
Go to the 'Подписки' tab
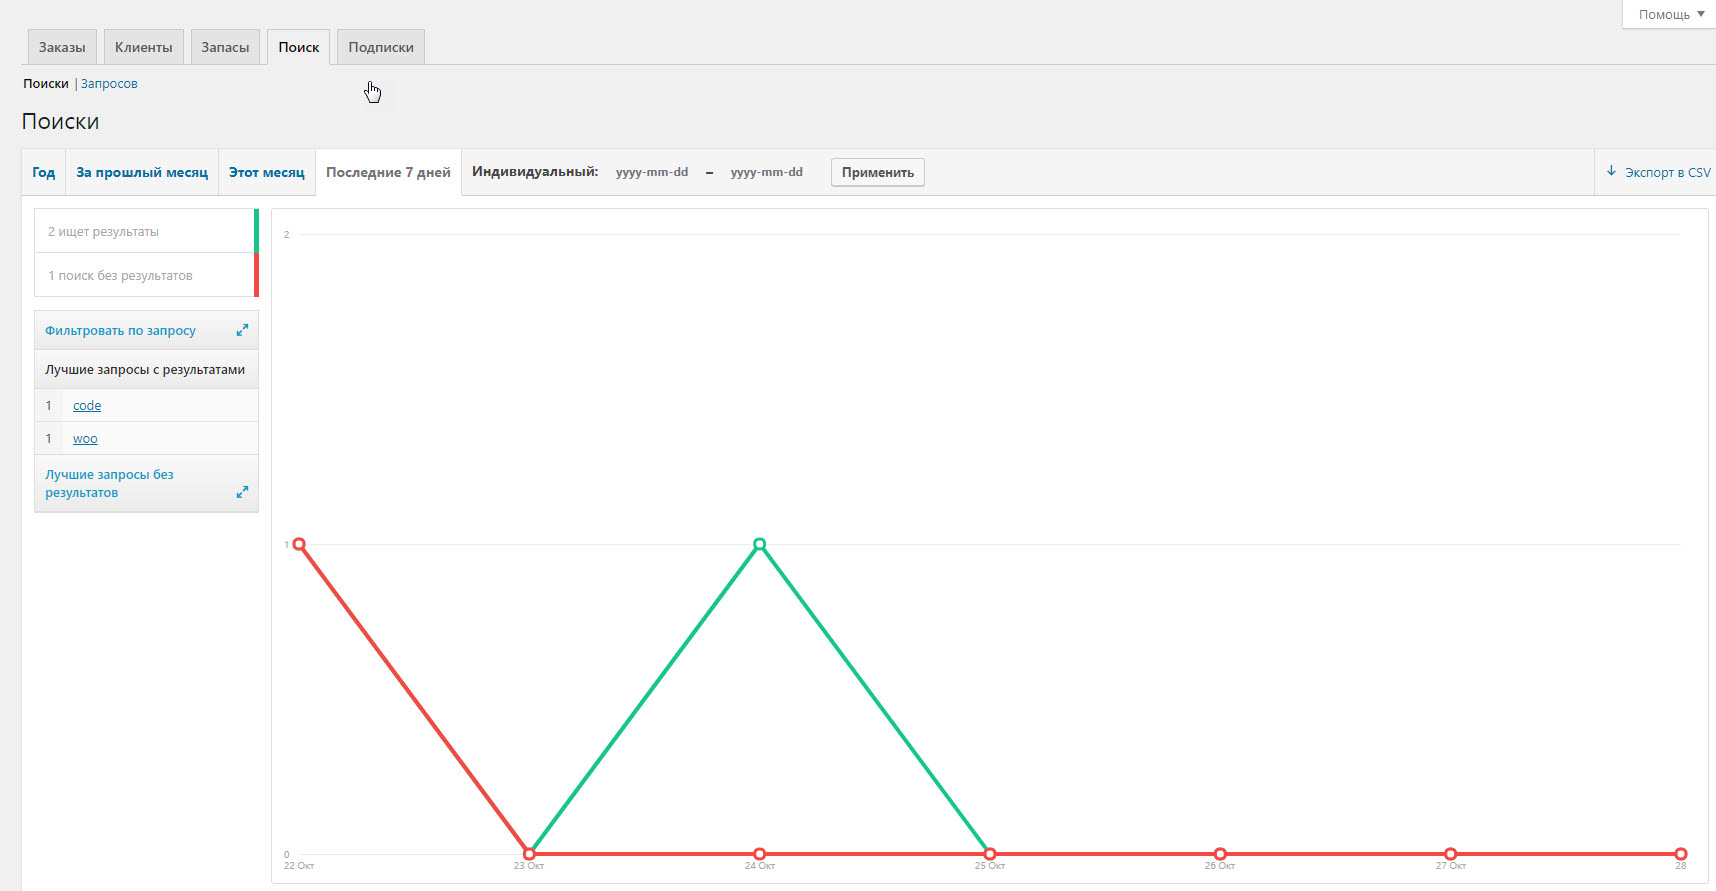coord(380,47)
